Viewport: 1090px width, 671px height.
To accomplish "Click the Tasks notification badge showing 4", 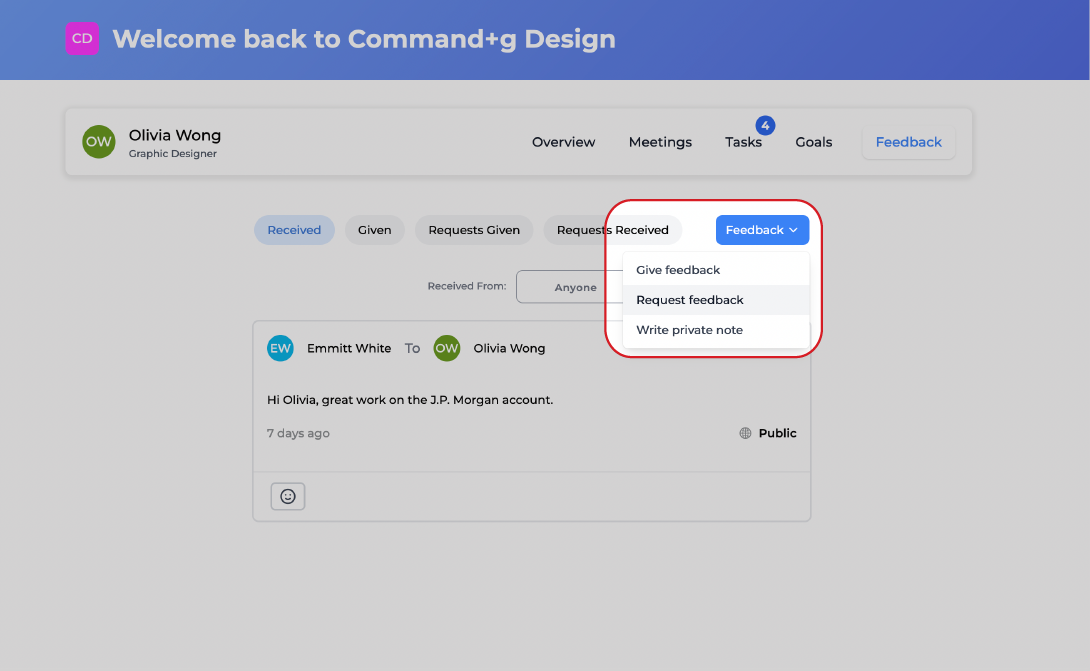I will click(x=765, y=125).
